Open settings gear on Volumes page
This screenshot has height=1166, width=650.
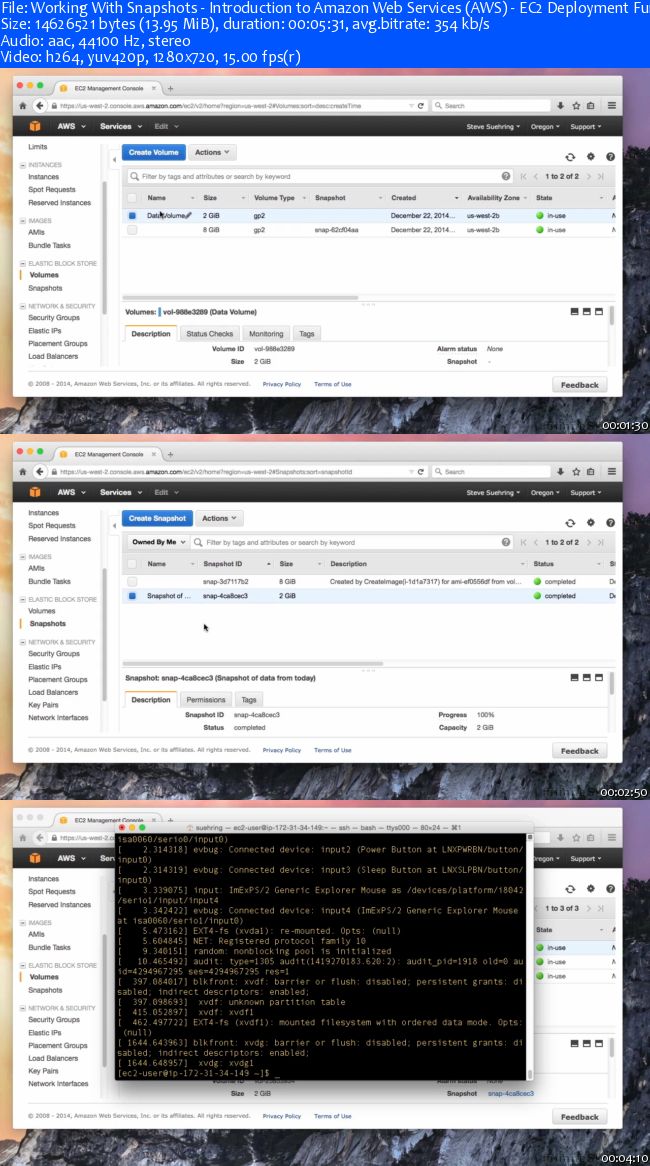click(591, 157)
